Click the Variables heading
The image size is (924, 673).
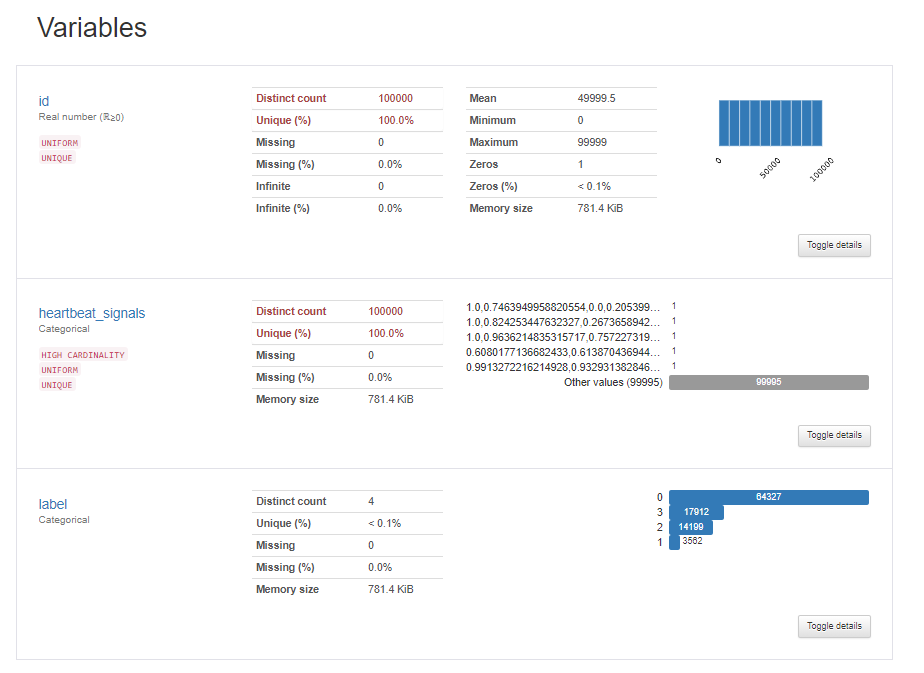click(92, 28)
